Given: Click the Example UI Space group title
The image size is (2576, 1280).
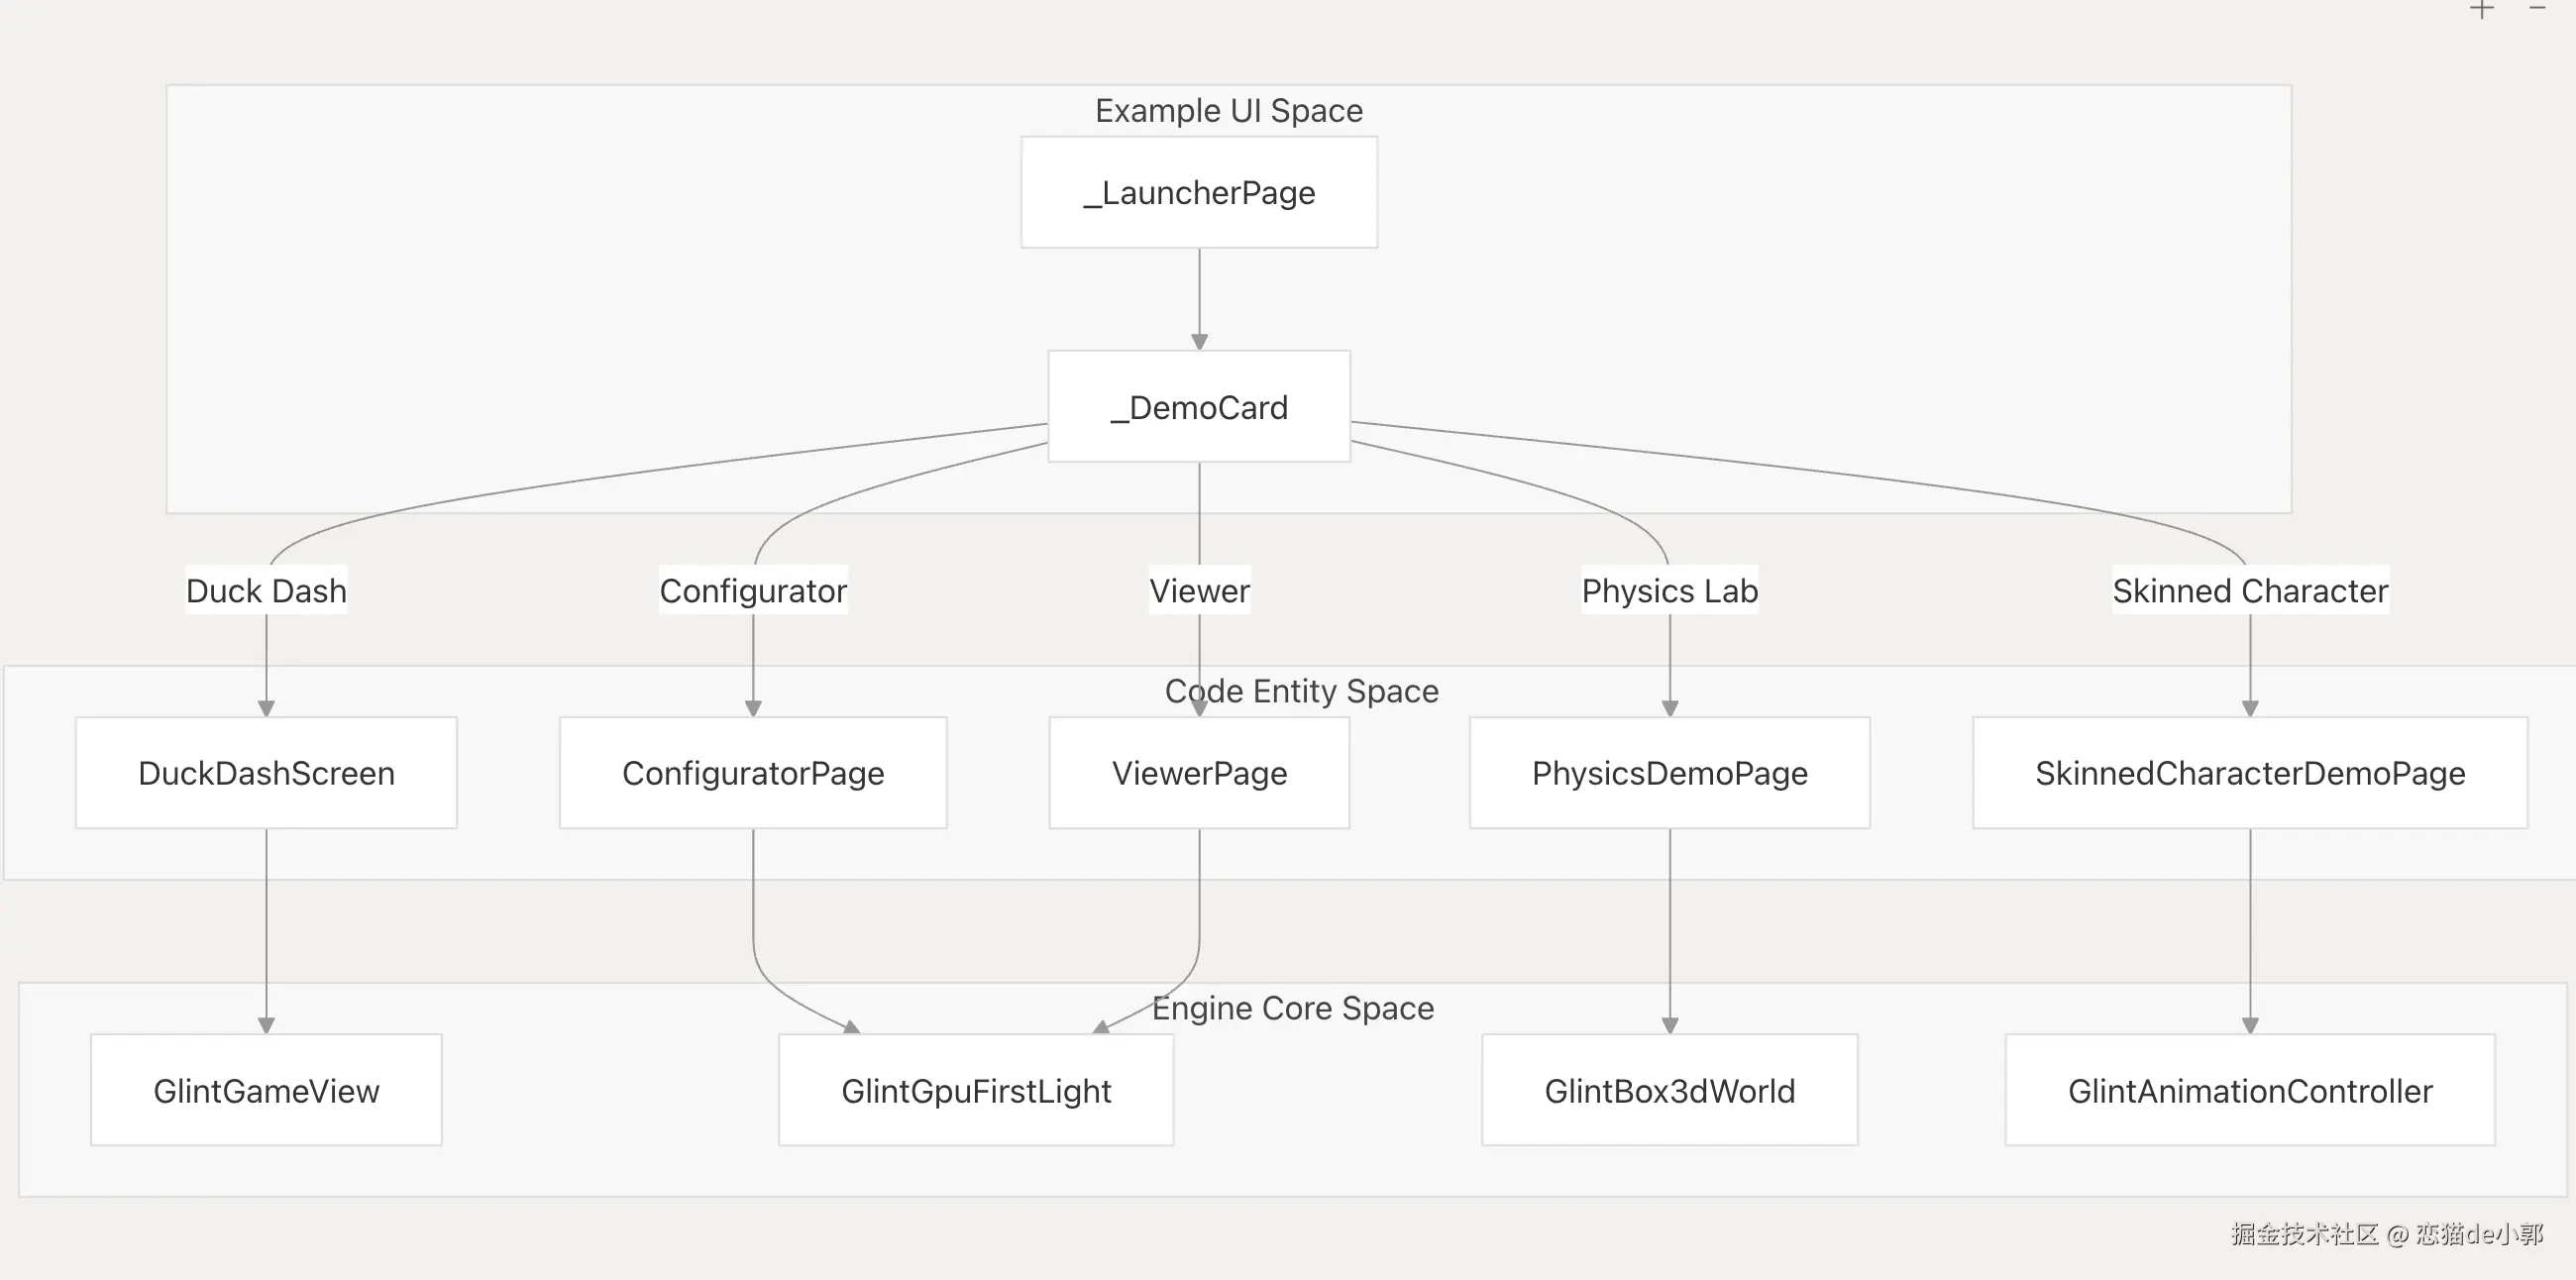Looking at the screenshot, I should [x=1229, y=110].
